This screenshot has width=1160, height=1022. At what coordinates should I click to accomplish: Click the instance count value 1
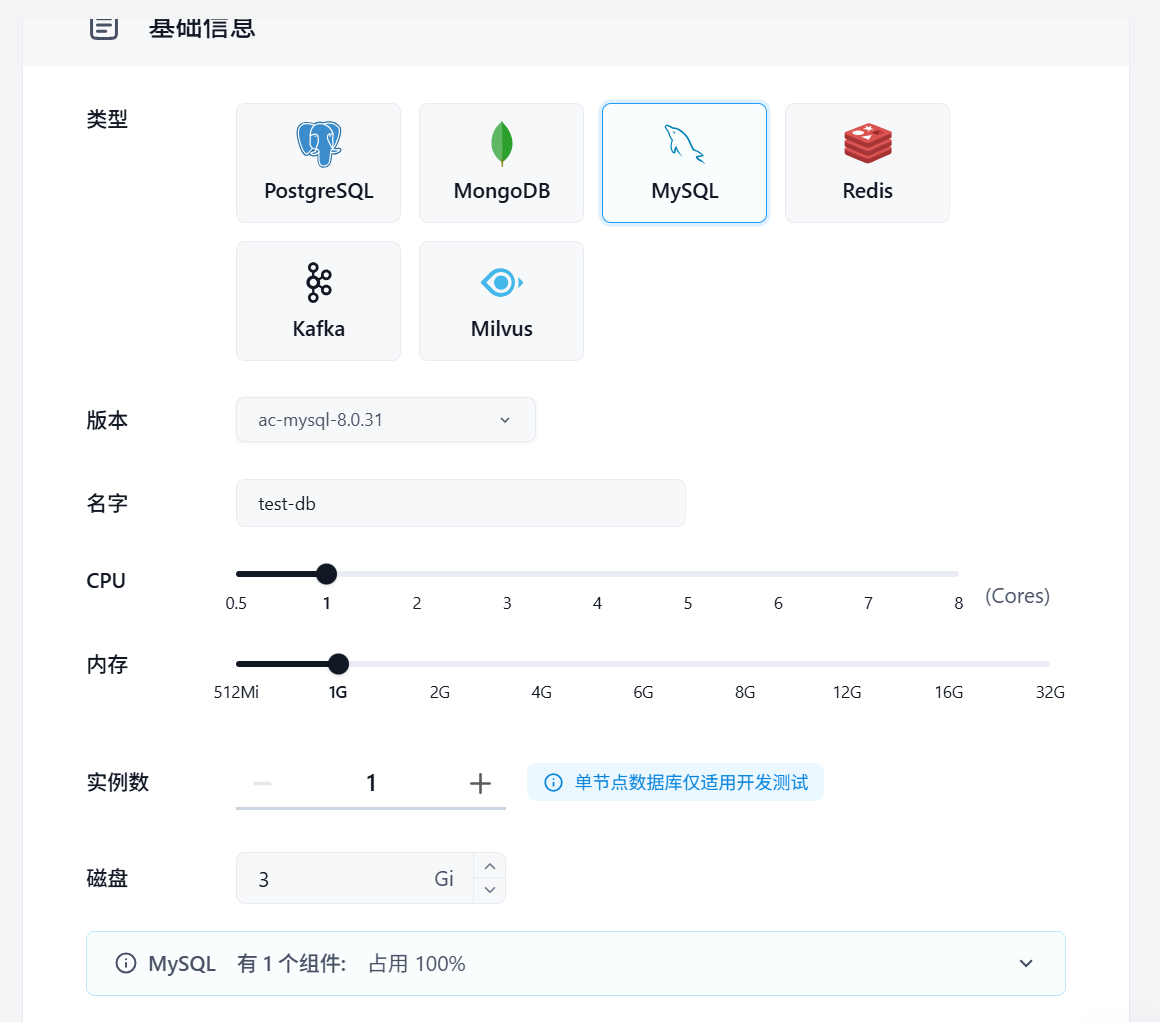click(x=371, y=783)
